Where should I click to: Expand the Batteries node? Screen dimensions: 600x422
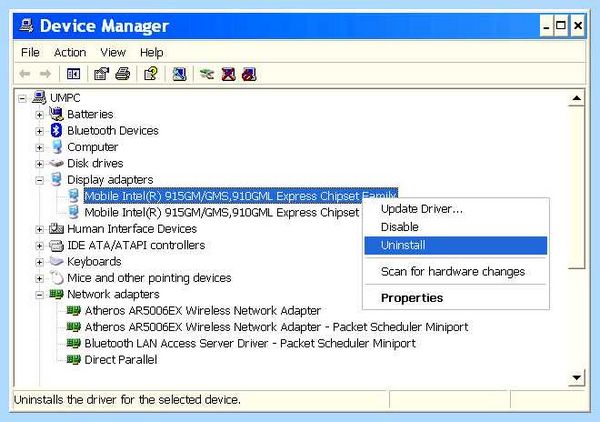(39, 115)
